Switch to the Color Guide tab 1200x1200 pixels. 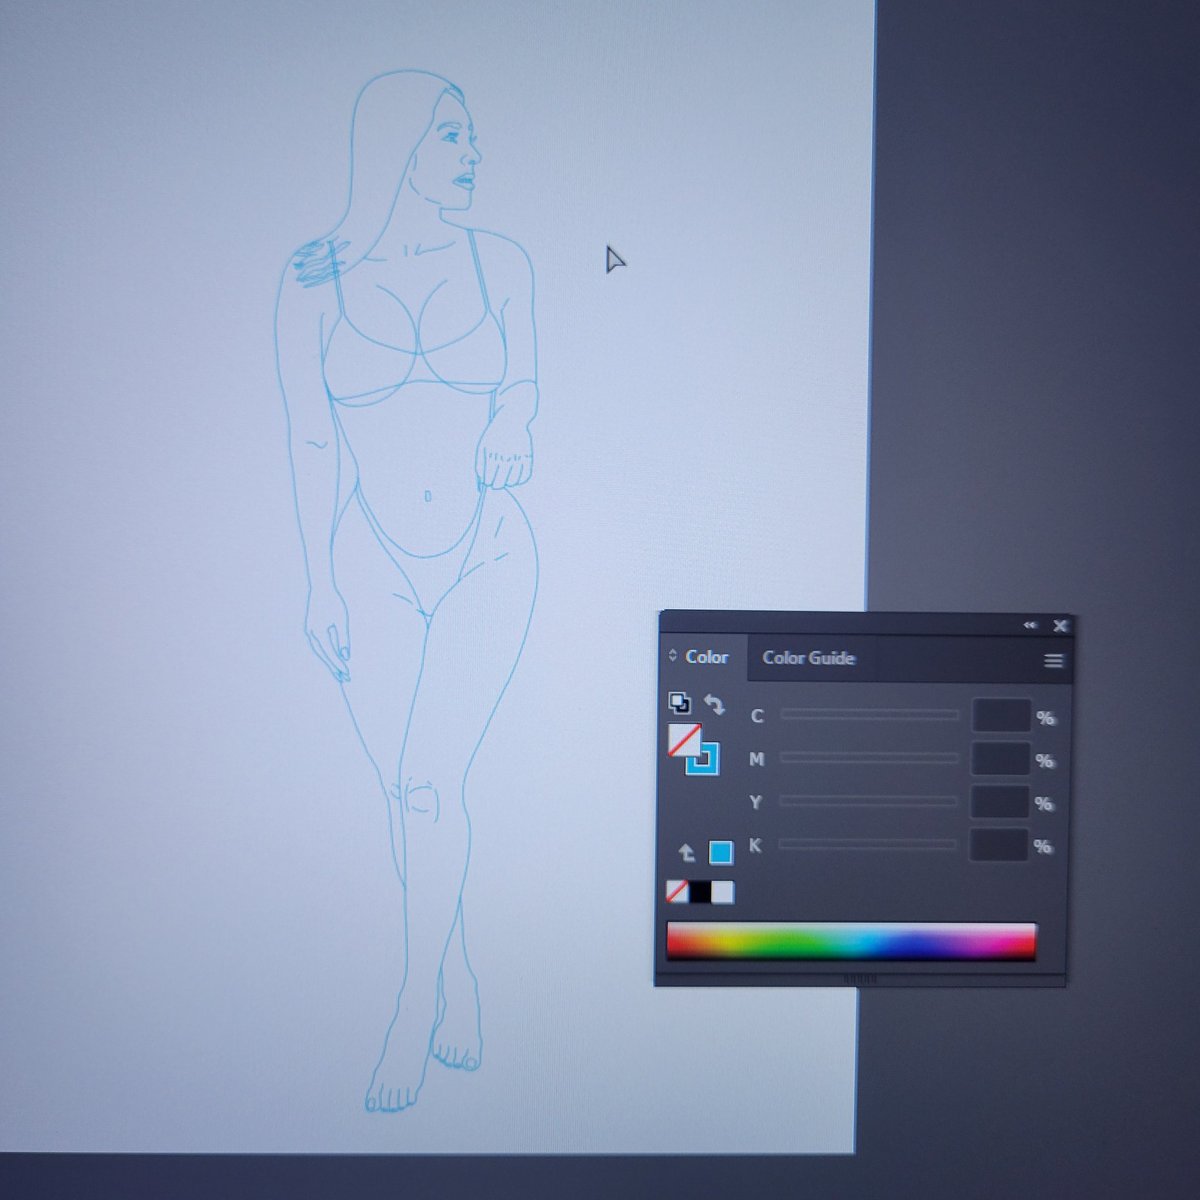pyautogui.click(x=808, y=657)
